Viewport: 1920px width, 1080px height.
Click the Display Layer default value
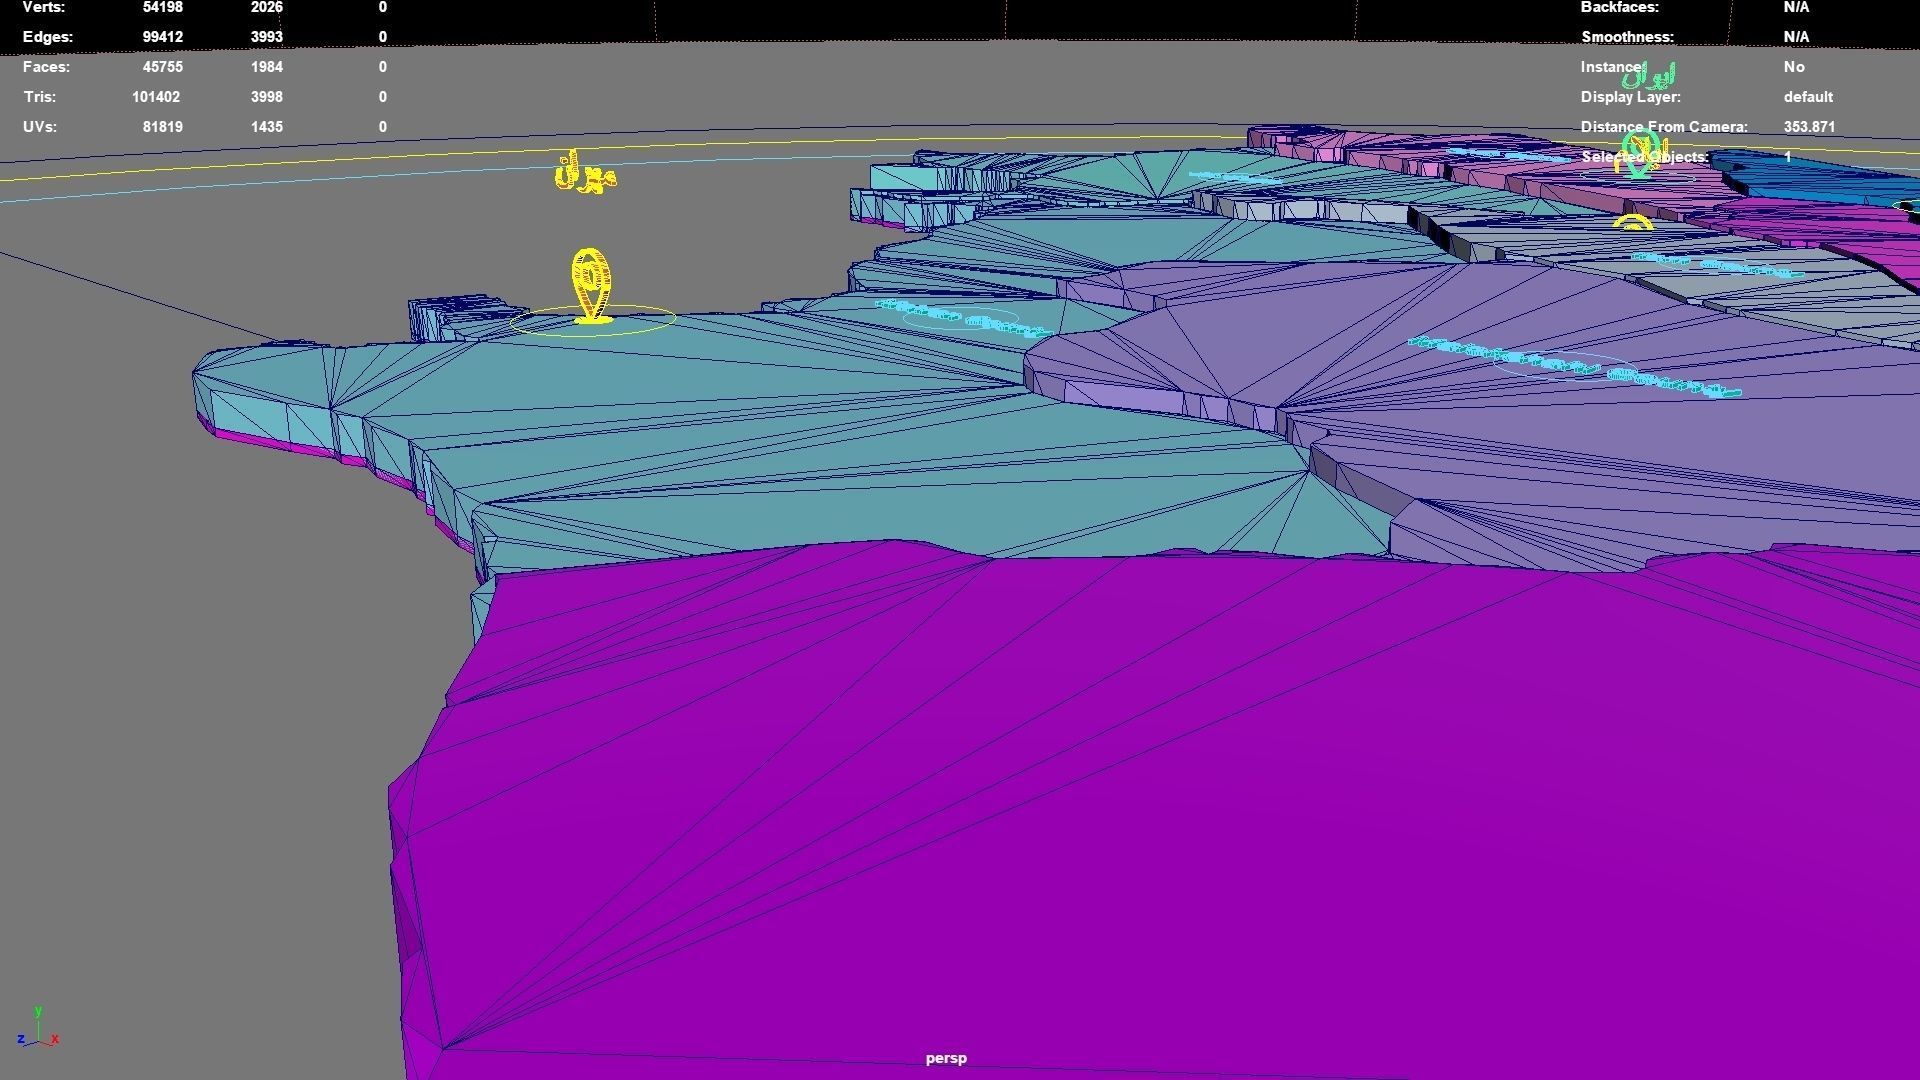tap(1807, 97)
